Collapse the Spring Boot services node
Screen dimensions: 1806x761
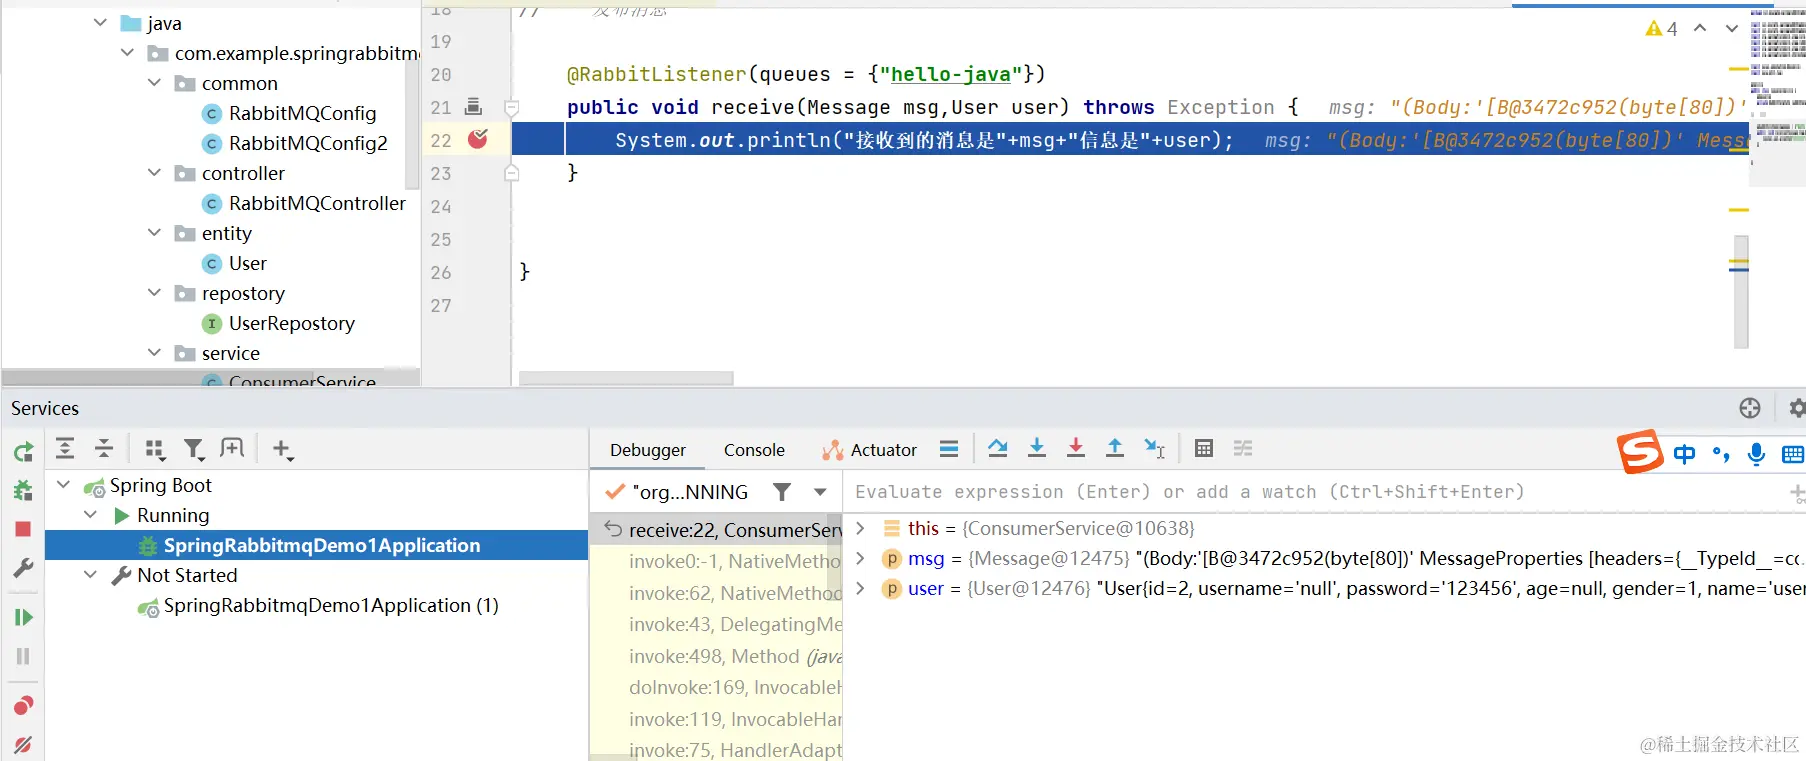tap(64, 485)
